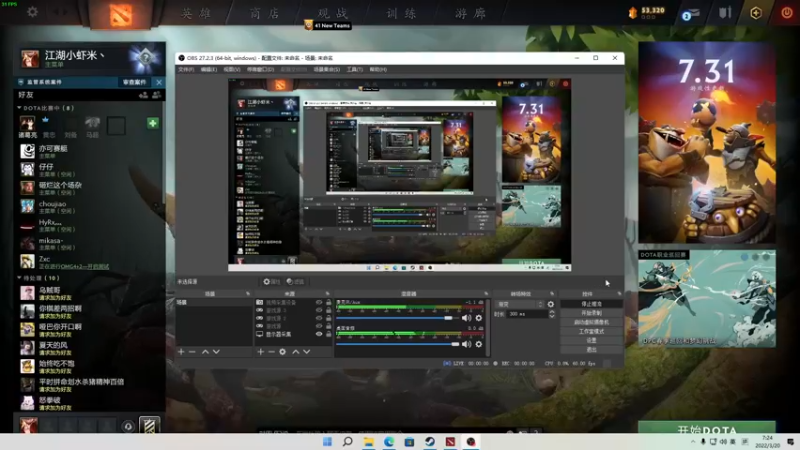The width and height of the screenshot is (800, 450).
Task: Open the scene transition type dropdown
Action: [x=520, y=304]
